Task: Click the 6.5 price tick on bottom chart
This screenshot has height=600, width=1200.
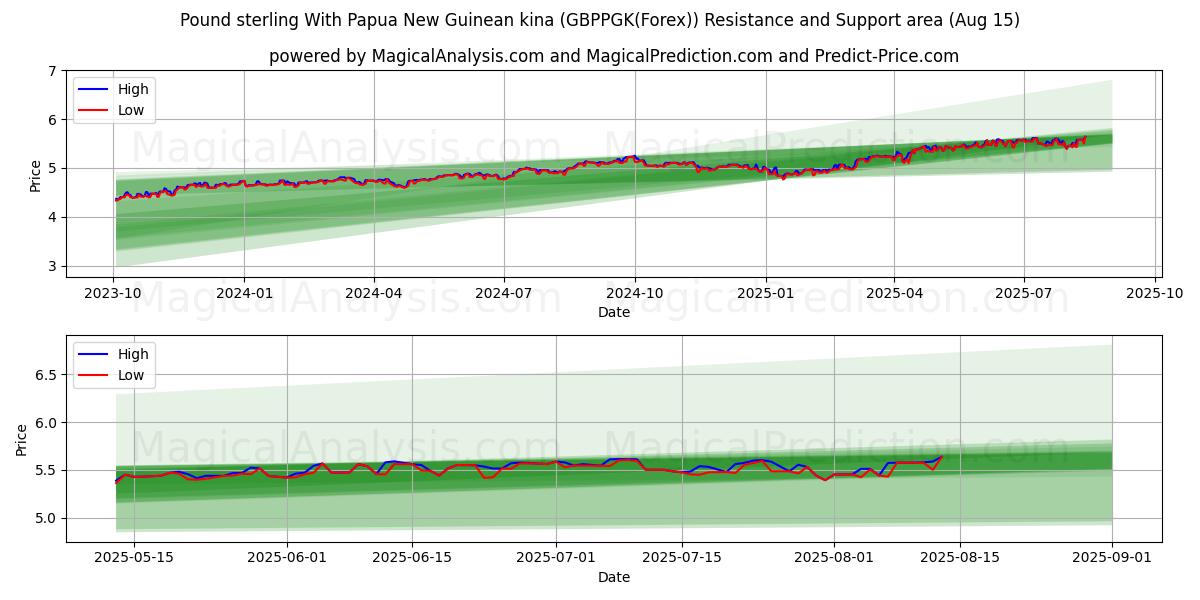Action: (47, 375)
